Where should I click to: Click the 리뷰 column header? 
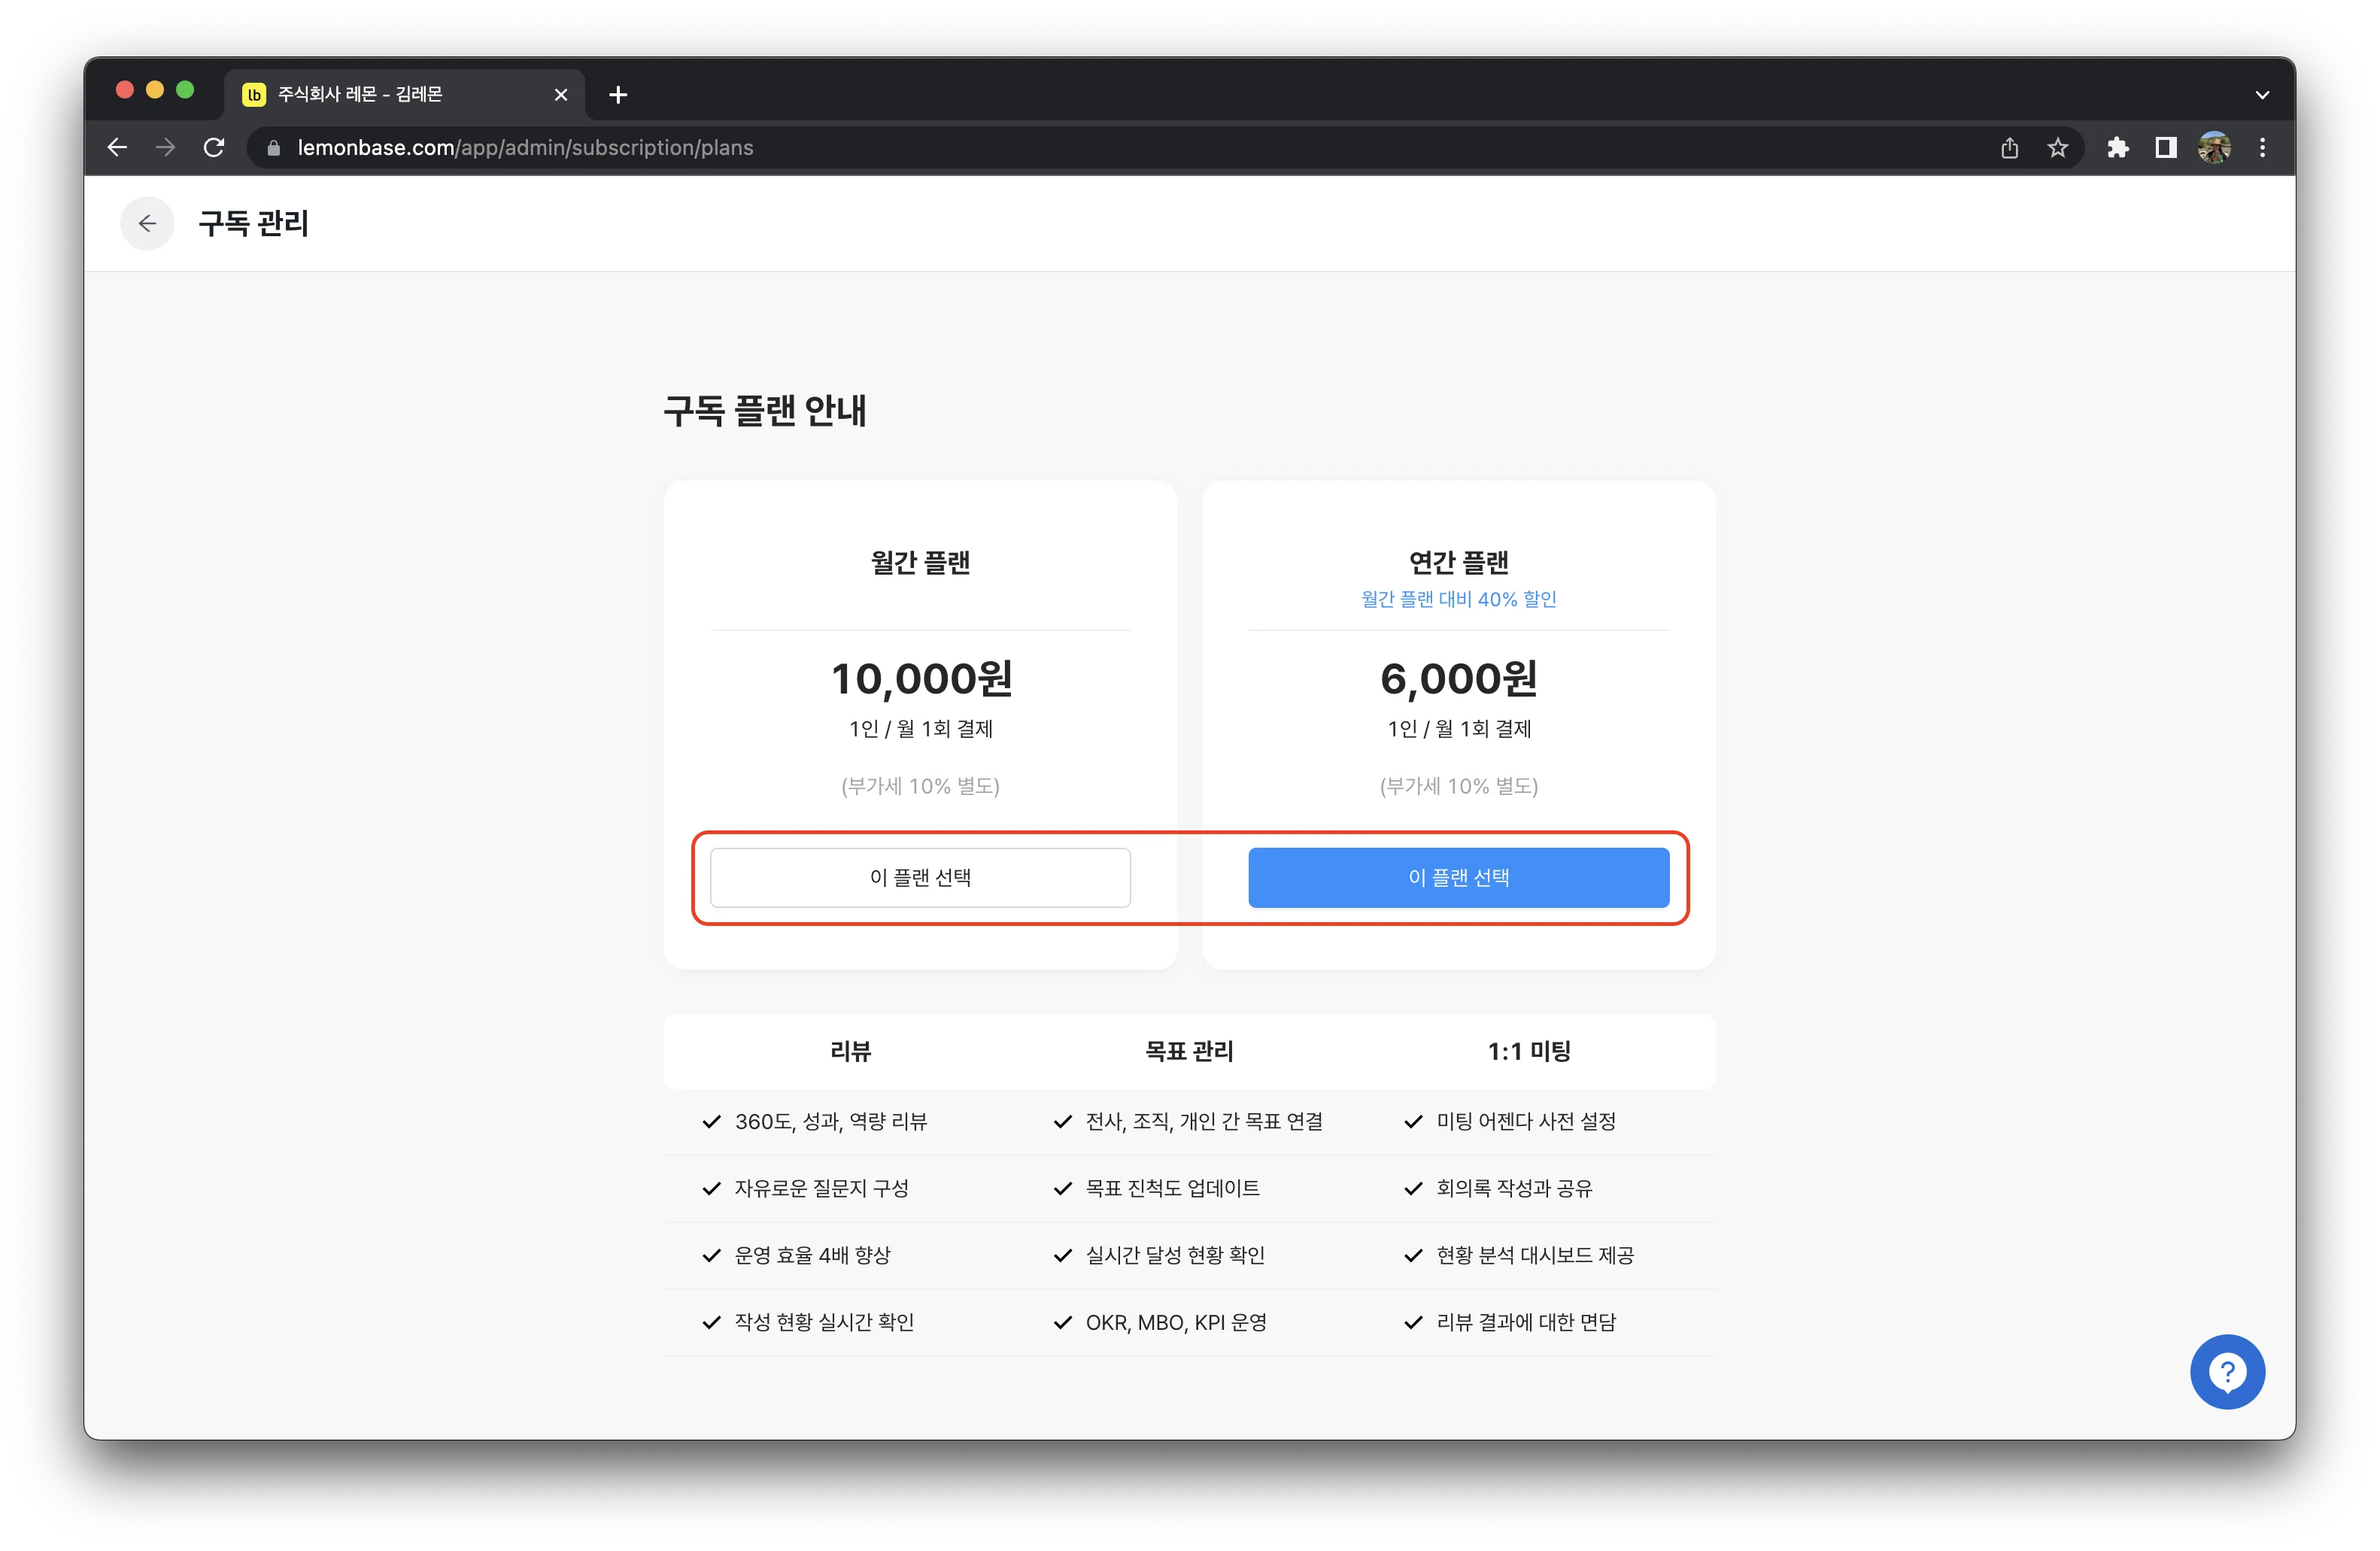point(850,1051)
